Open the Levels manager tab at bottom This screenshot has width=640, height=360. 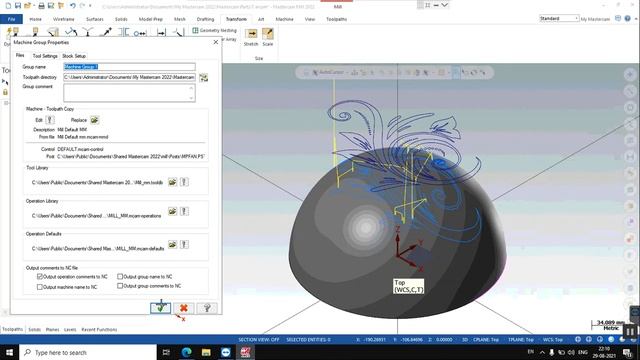click(x=70, y=329)
